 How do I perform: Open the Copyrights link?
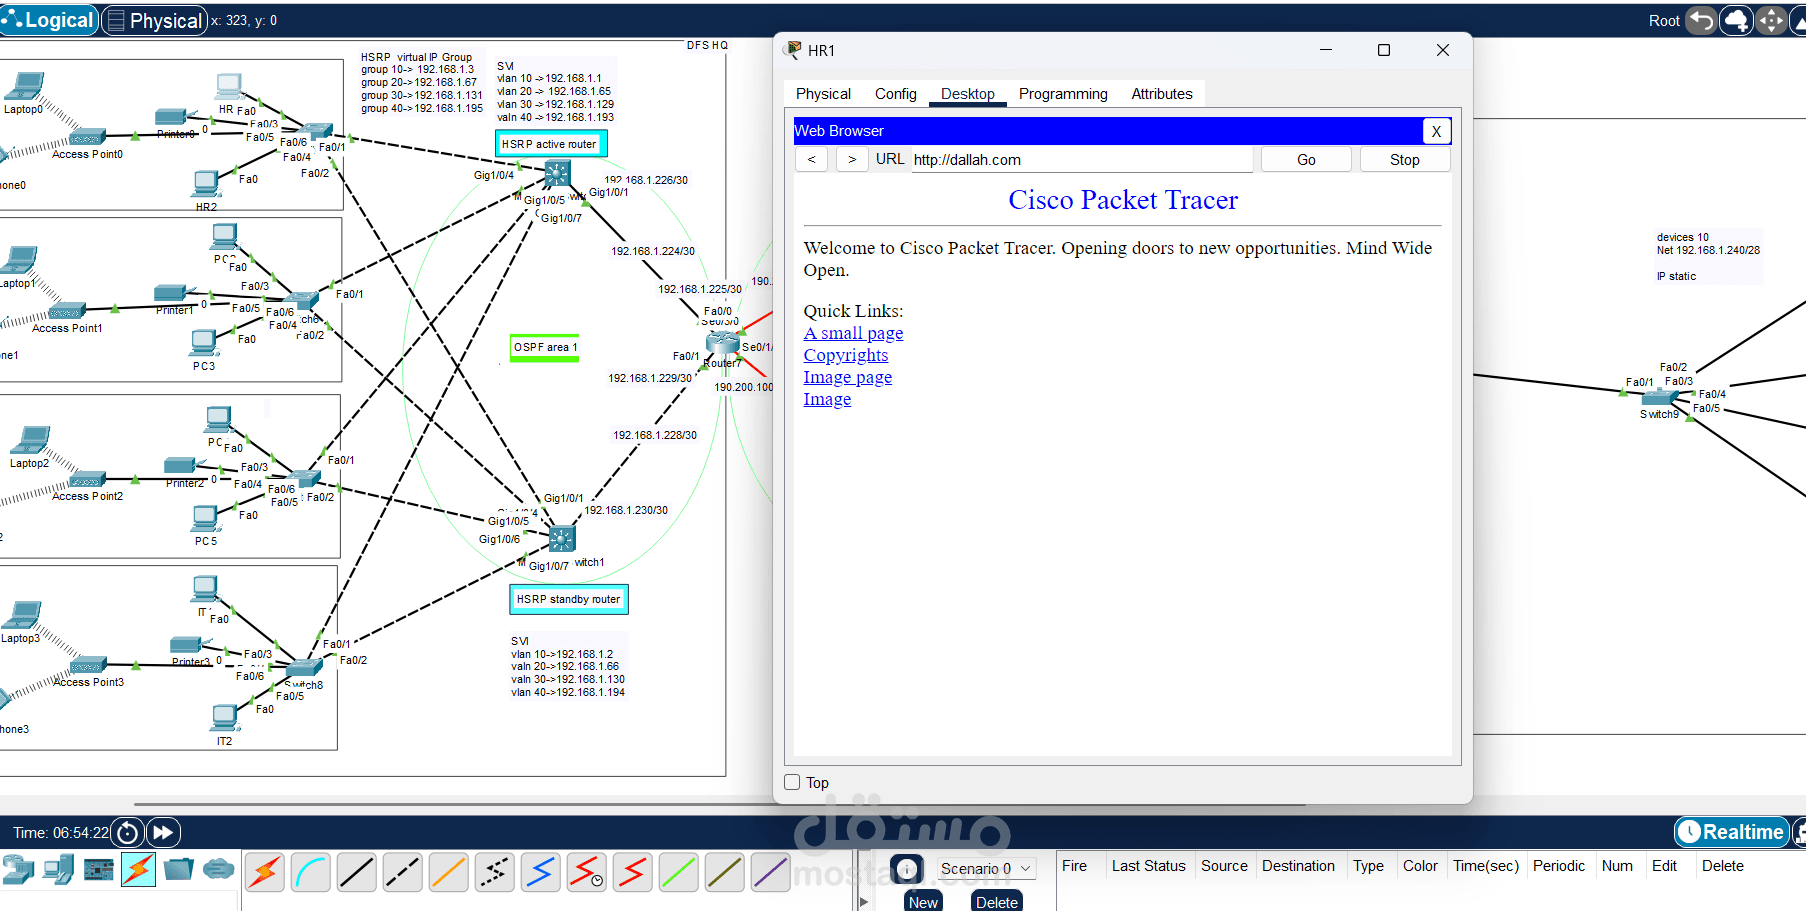click(846, 355)
